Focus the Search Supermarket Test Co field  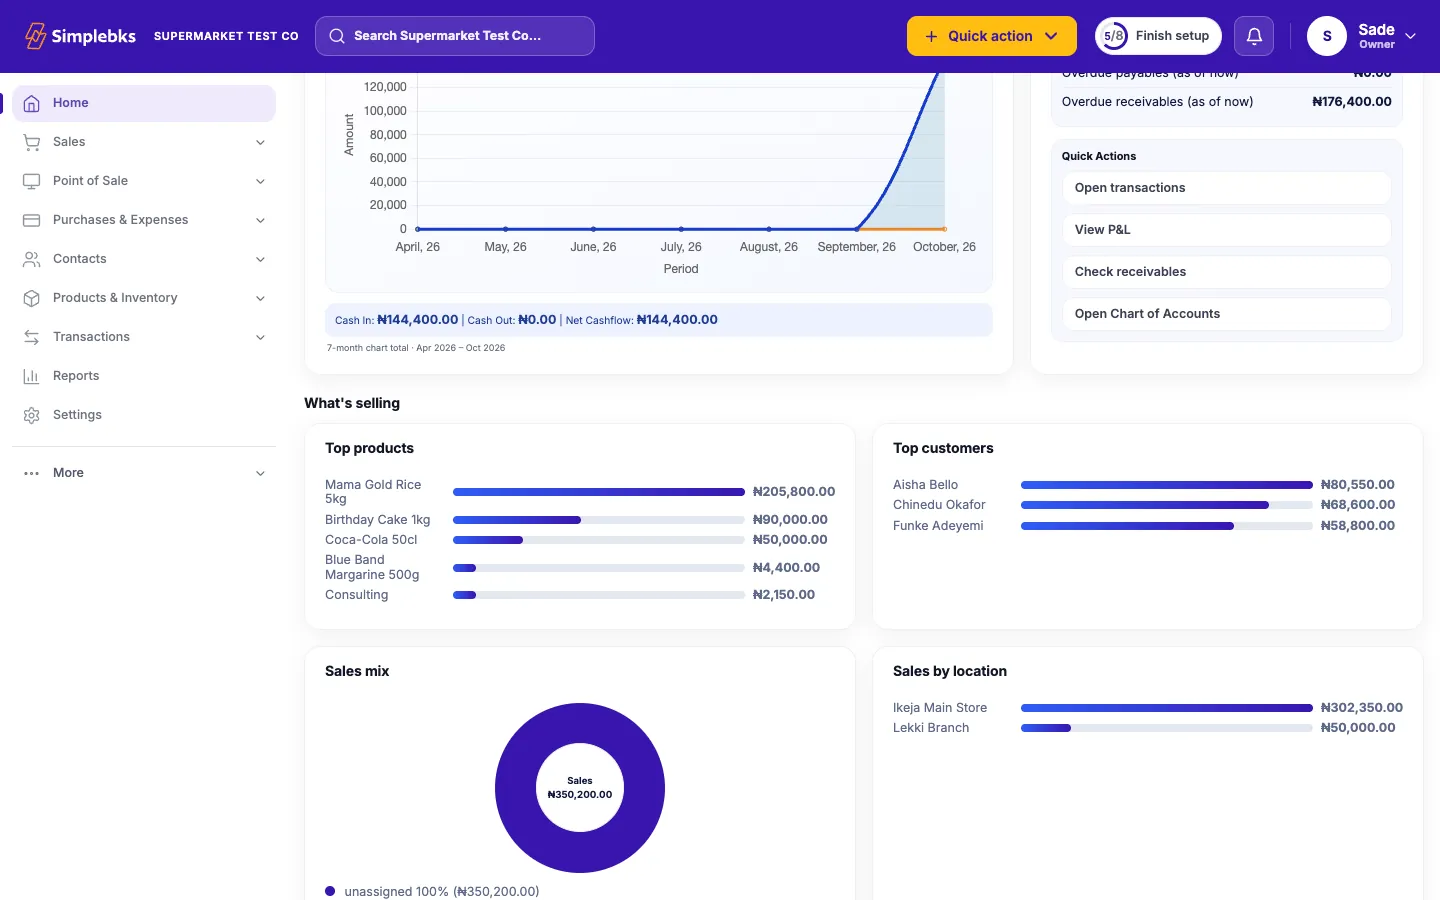click(x=455, y=36)
